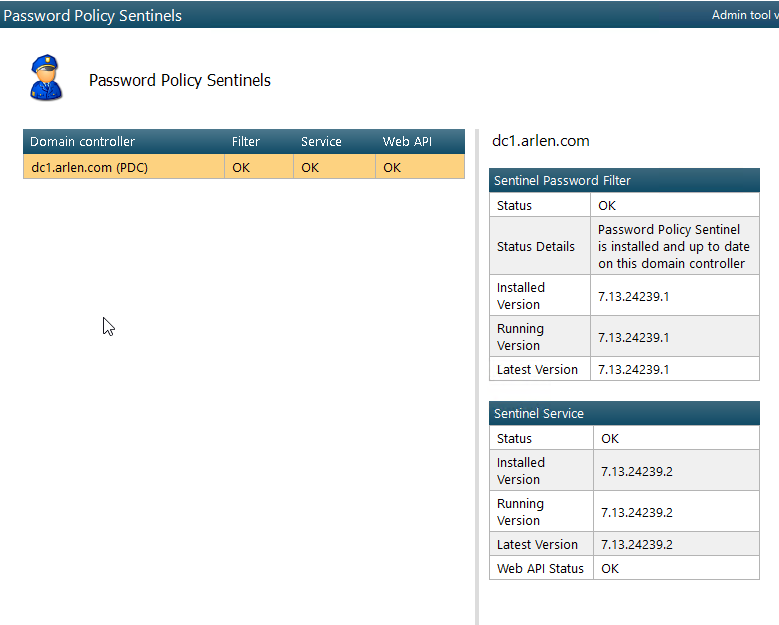Click Password Filter Latest Version 7.13.24239.1
Screen dimensions: 779x625
point(633,370)
